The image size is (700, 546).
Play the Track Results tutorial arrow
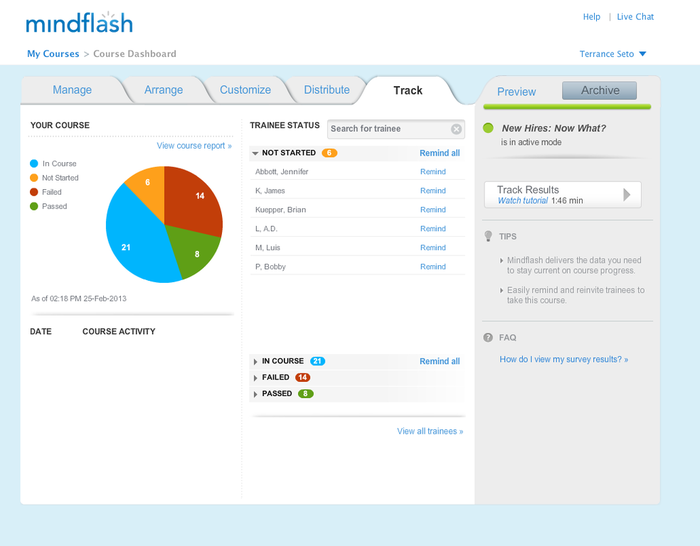pos(627,195)
